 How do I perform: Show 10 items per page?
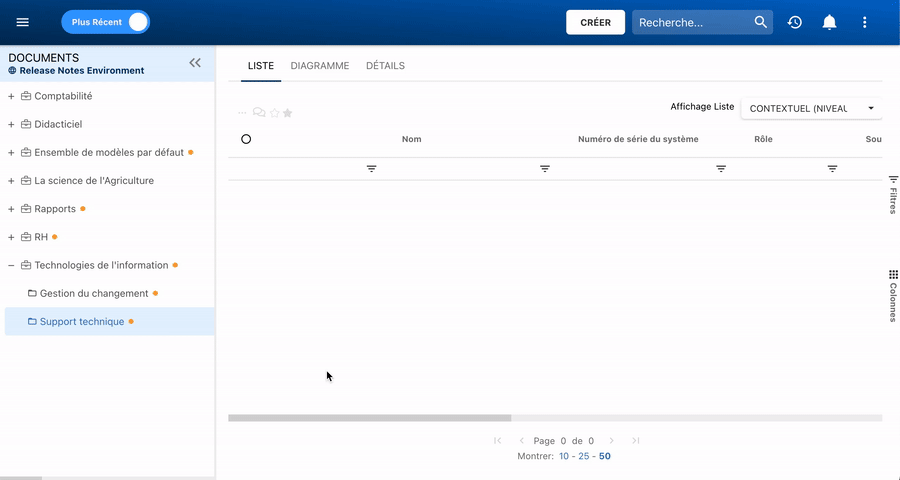point(564,456)
